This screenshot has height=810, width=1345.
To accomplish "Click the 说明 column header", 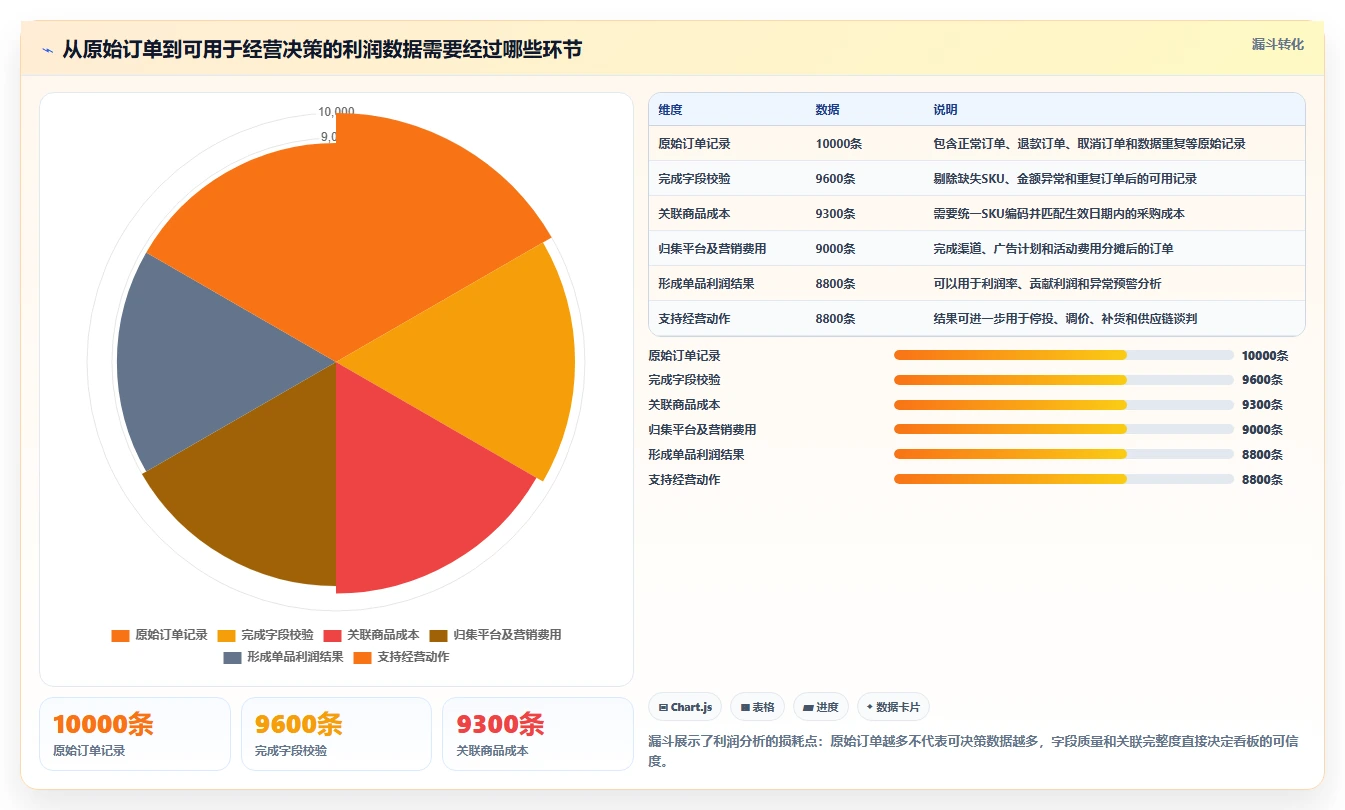I will (x=945, y=110).
